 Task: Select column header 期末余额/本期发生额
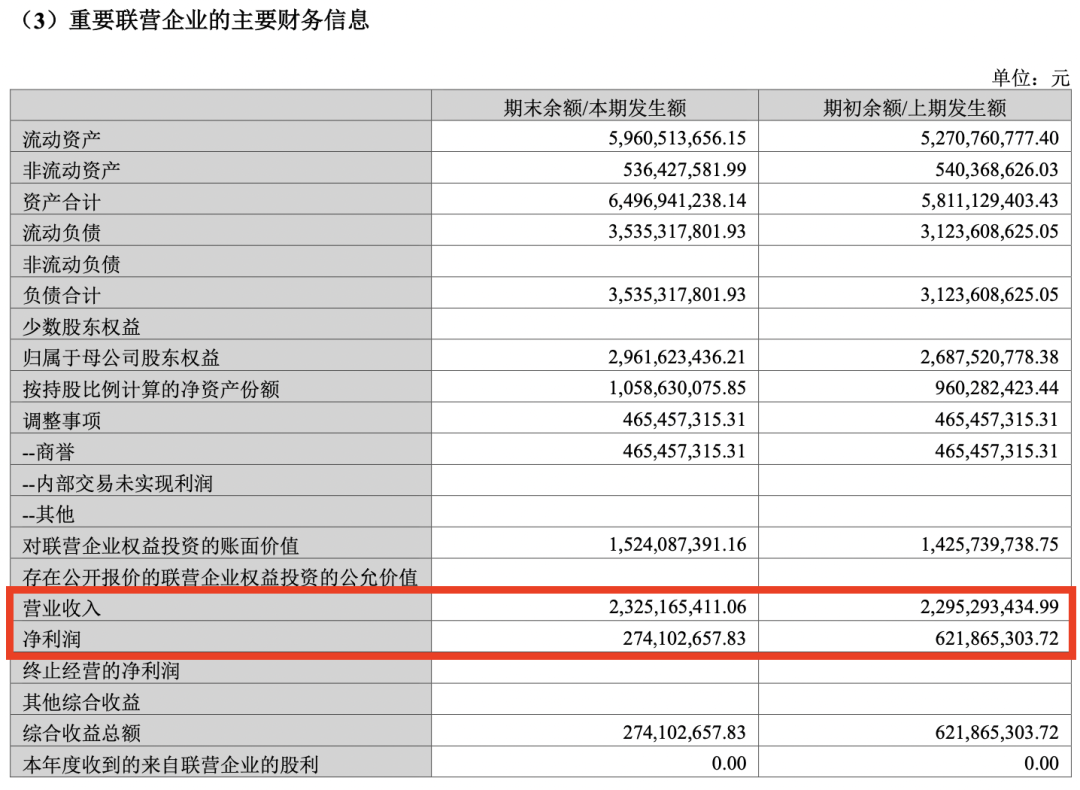coord(595,107)
